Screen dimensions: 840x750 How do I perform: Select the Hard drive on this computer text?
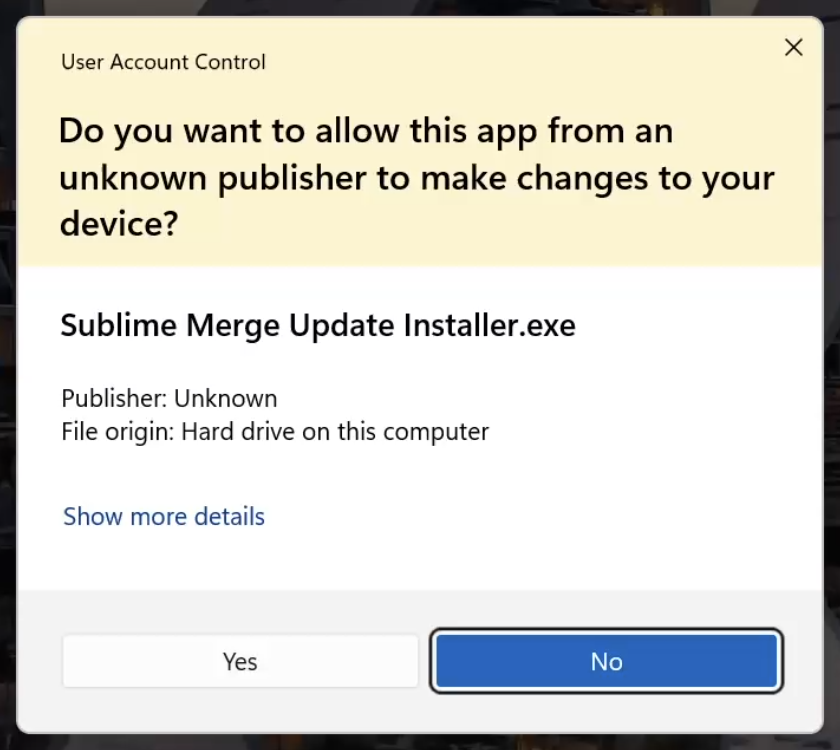point(335,432)
